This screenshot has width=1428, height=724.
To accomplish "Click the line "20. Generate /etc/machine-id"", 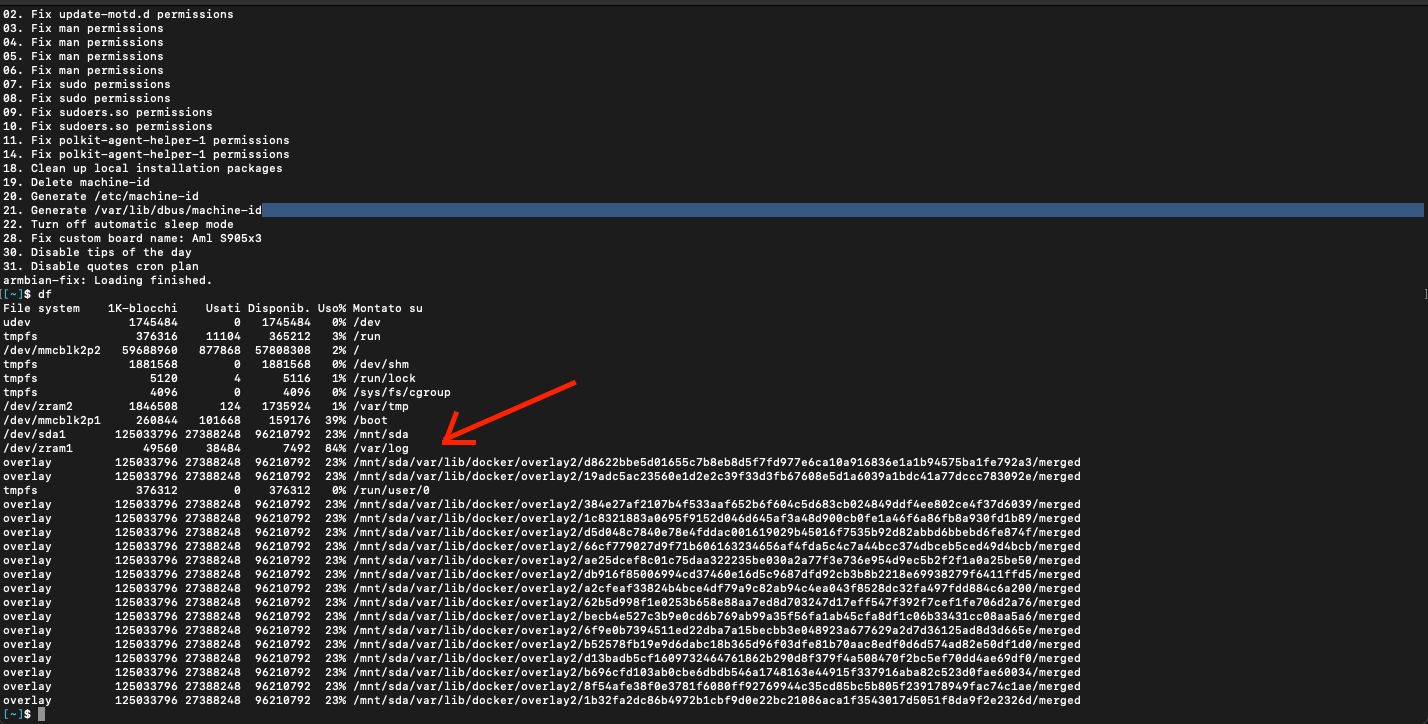I will click(101, 196).
